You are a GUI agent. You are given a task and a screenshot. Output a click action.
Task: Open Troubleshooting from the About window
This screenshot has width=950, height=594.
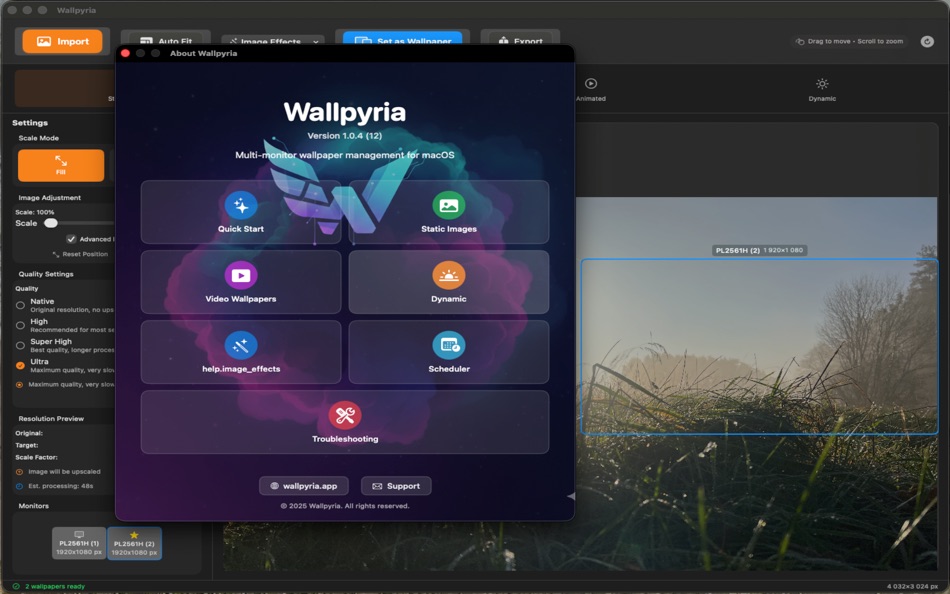coord(344,420)
